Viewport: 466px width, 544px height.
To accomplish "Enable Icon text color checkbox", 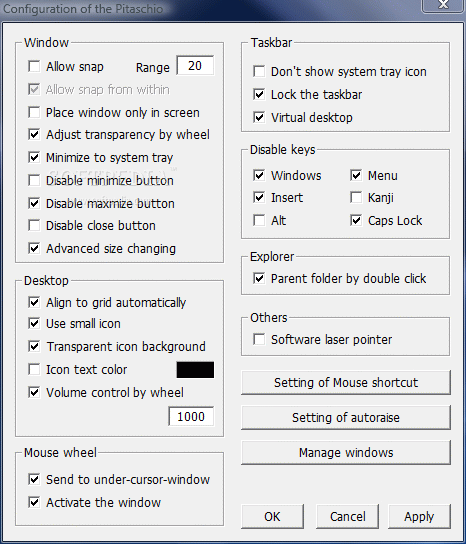I will tap(34, 369).
